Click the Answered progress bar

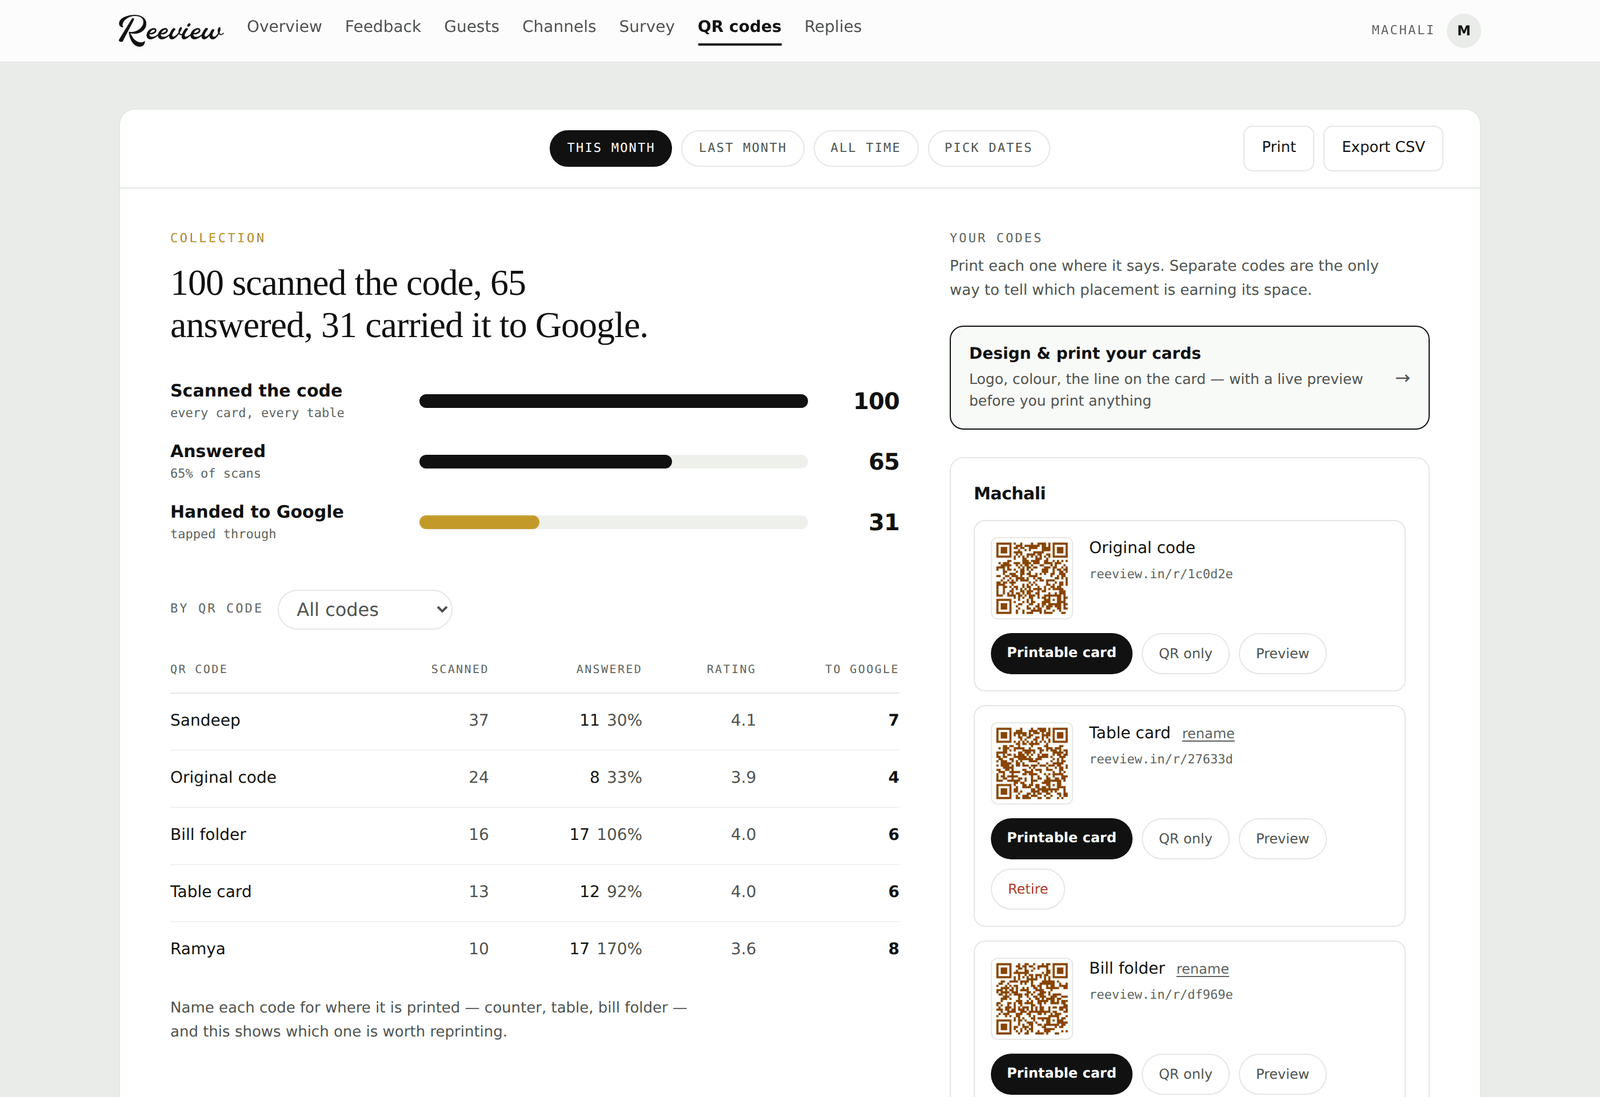613,462
